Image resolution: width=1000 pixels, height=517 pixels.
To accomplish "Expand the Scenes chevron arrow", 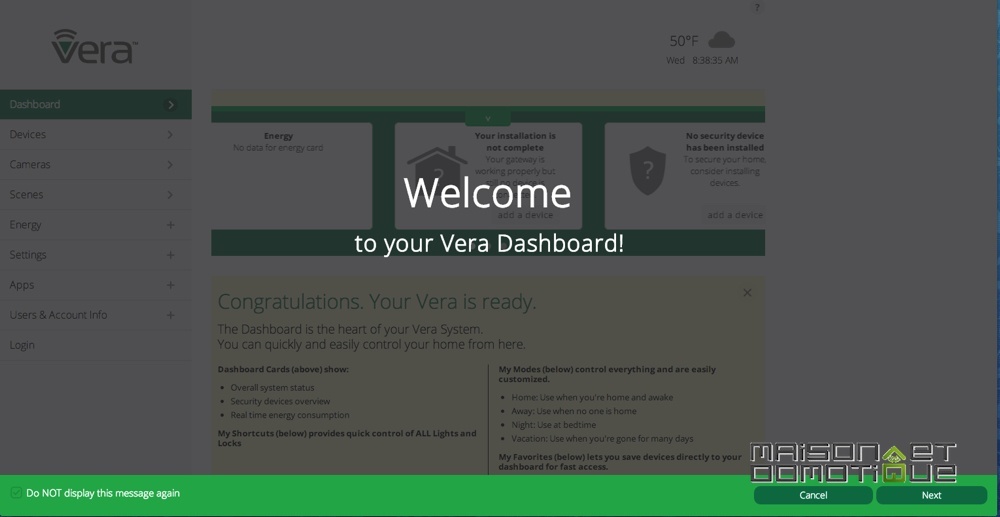I will tap(170, 194).
